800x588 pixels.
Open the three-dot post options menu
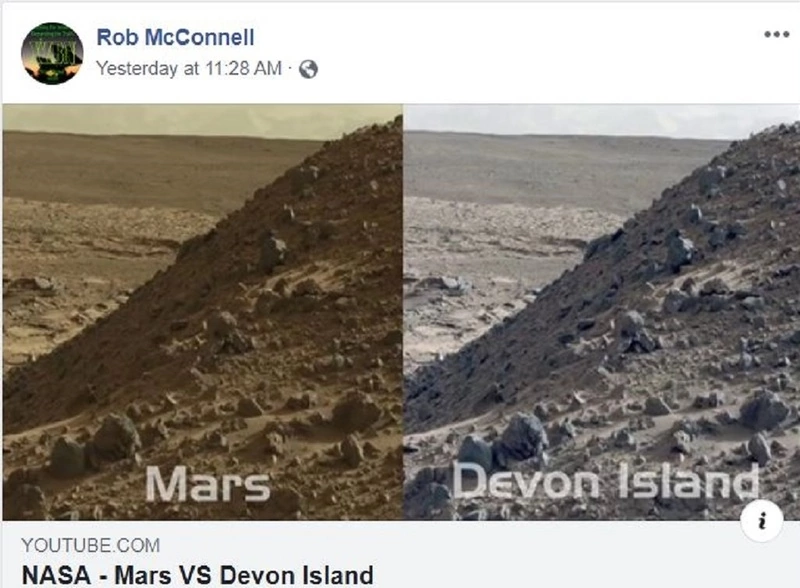[x=777, y=34]
